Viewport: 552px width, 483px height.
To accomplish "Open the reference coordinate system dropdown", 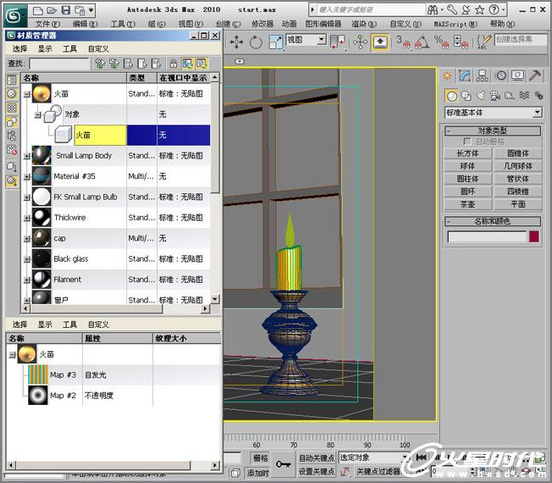I will coord(306,40).
